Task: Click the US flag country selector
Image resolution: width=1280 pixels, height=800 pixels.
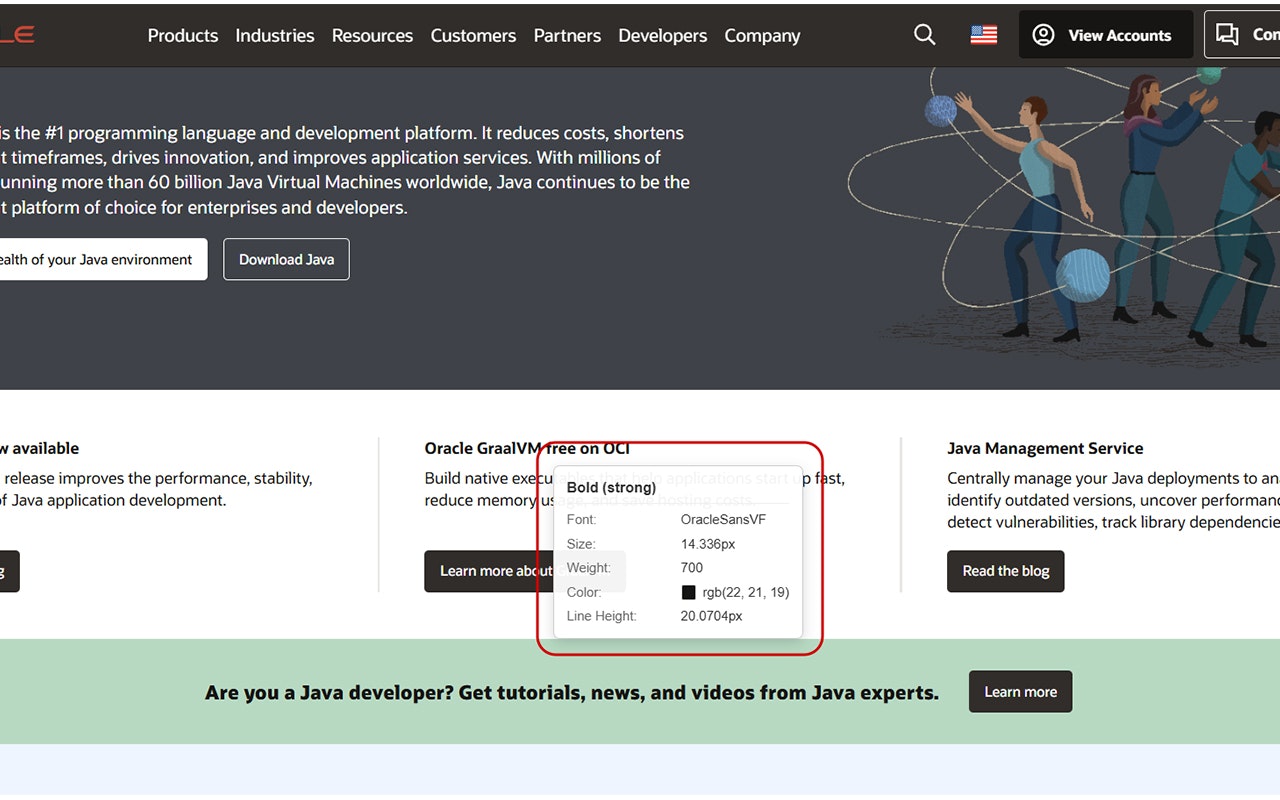Action: (984, 35)
